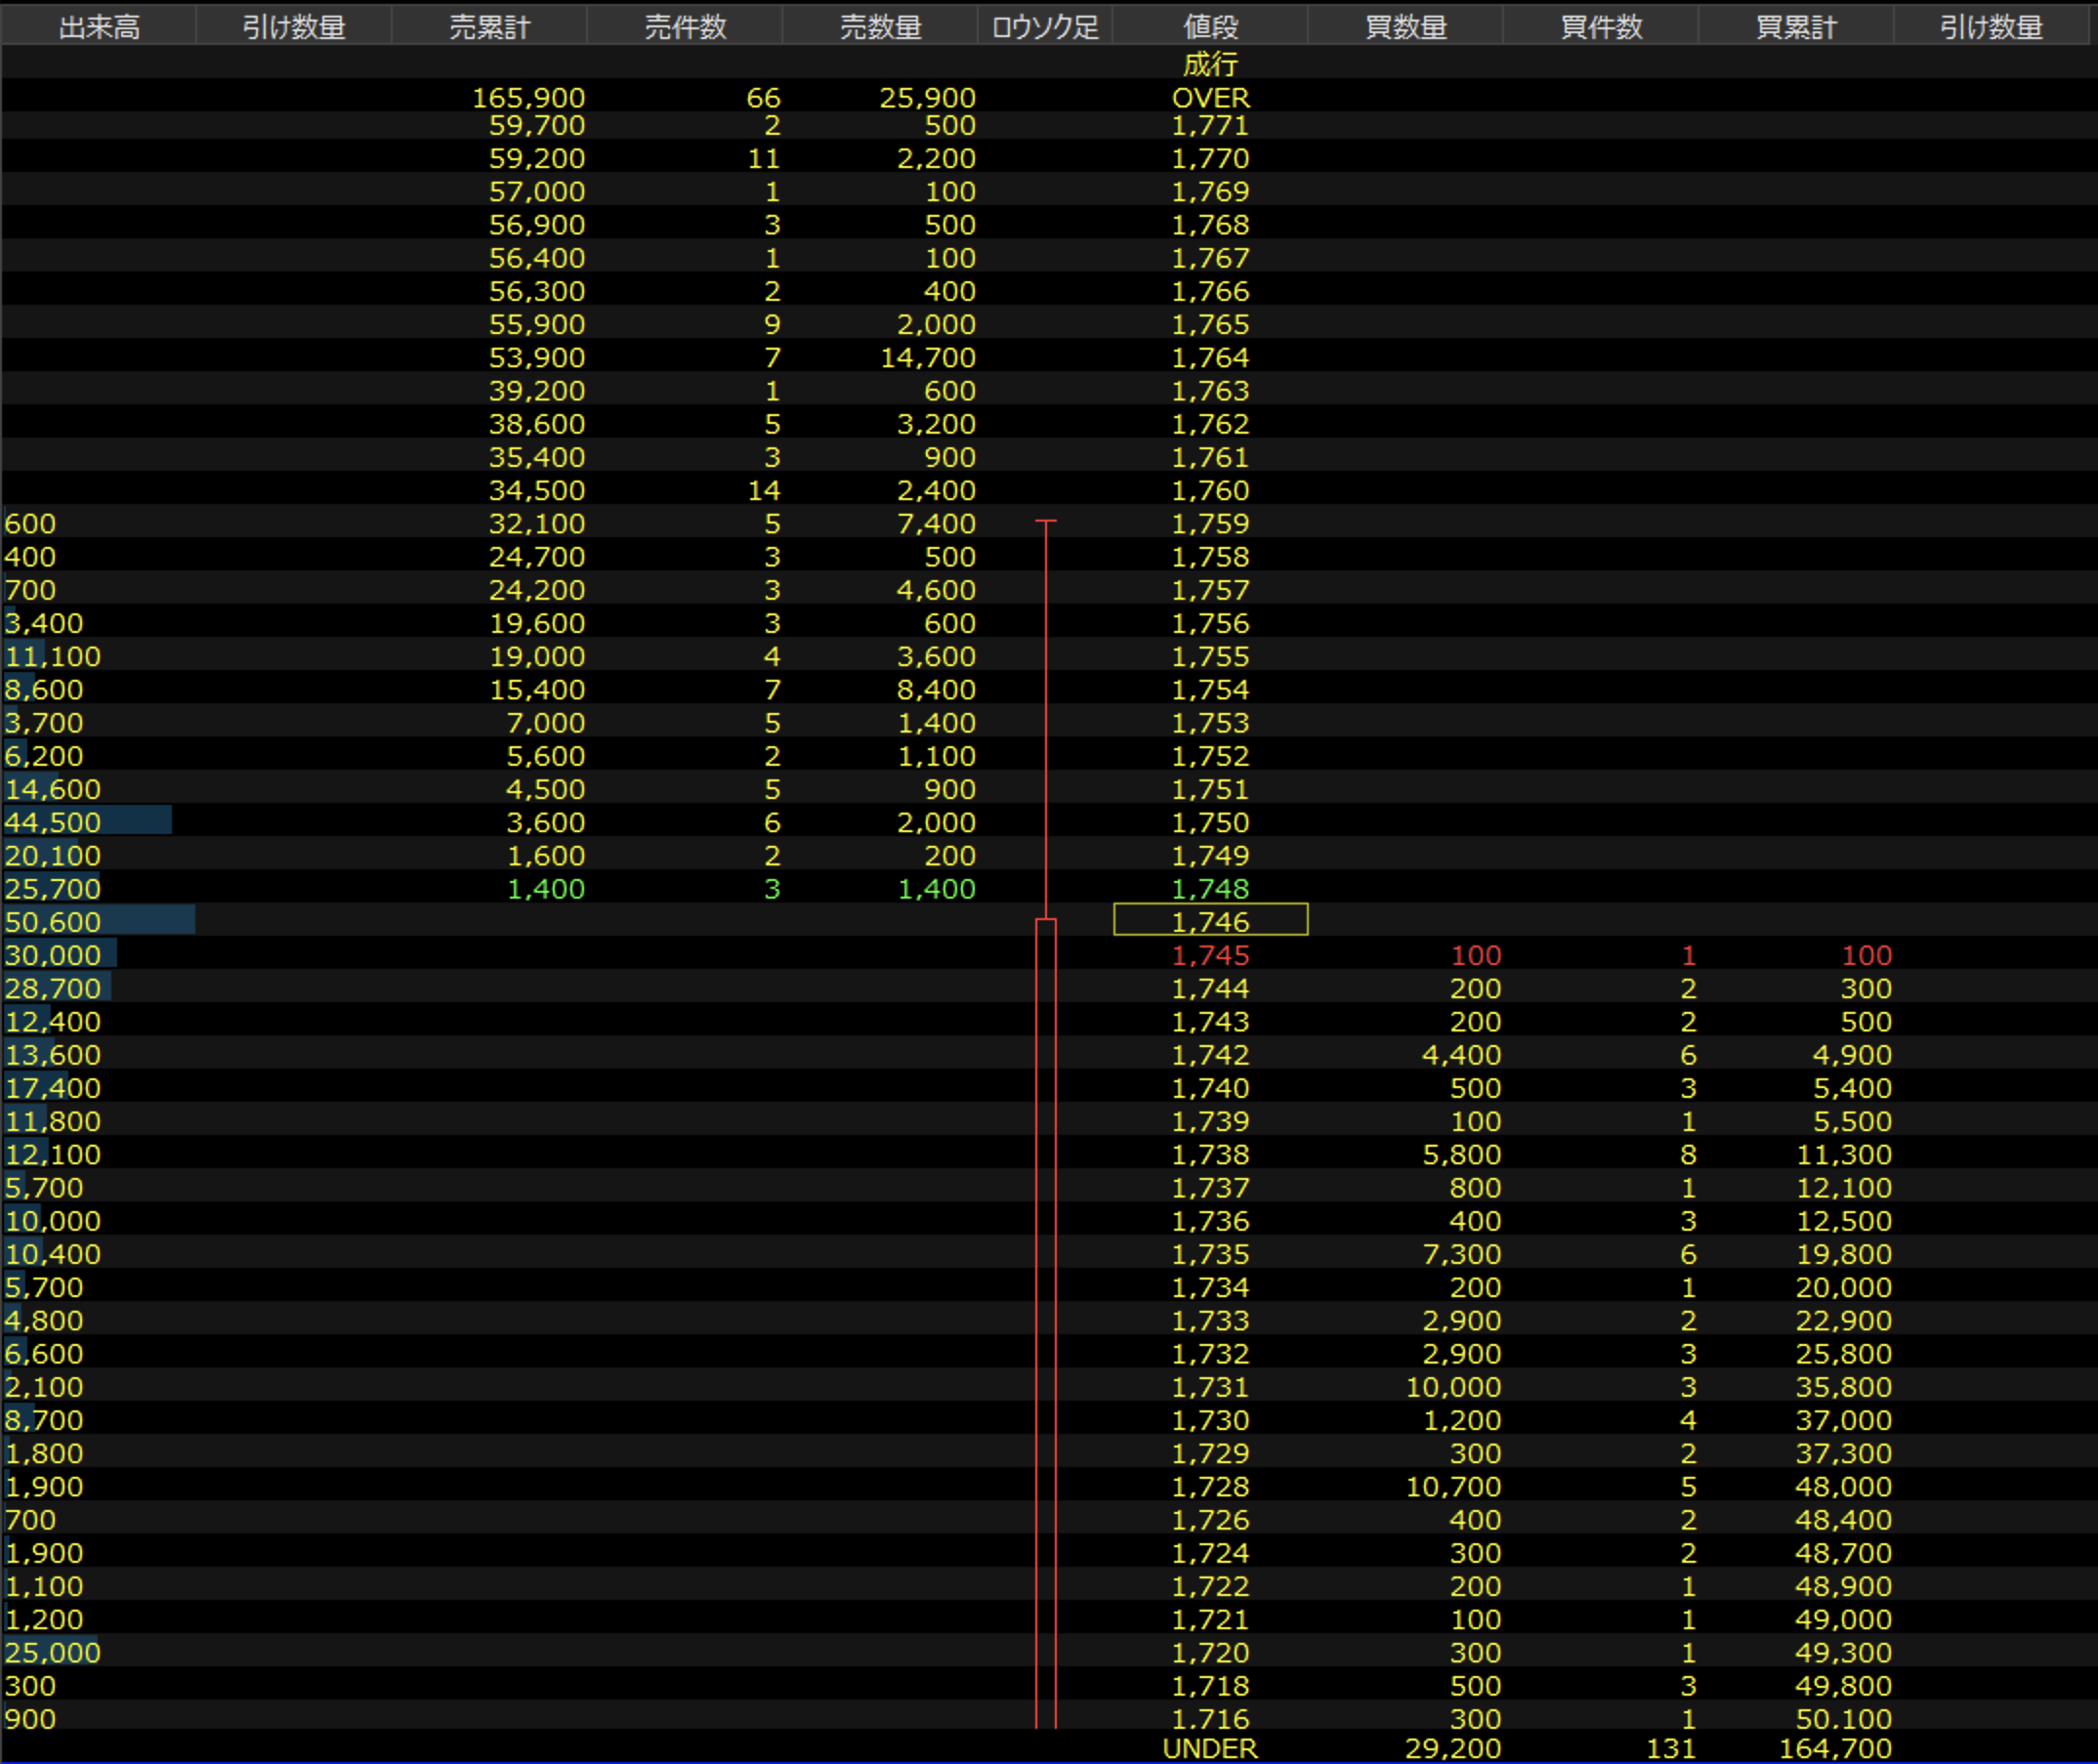Screen dimensions: 2098x1764
Task: Click the 出来高 column header
Action: (x=98, y=27)
